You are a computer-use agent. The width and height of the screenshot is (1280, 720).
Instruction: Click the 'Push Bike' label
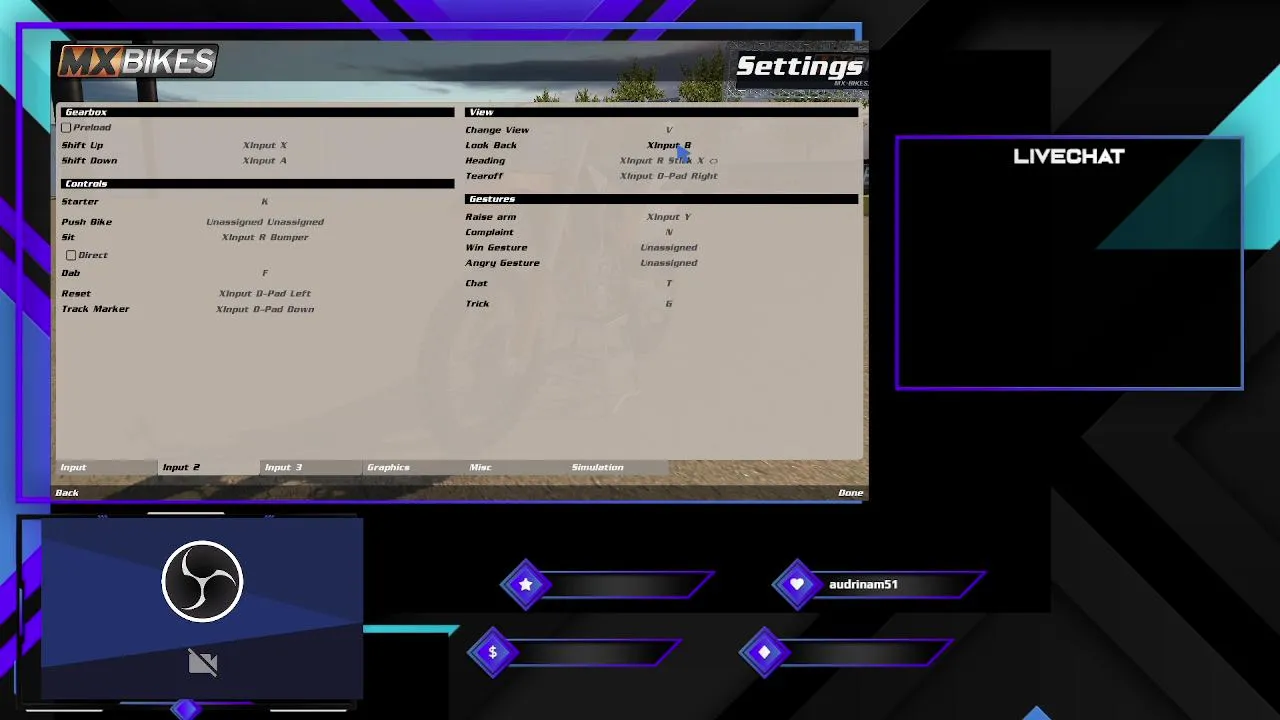87,222
